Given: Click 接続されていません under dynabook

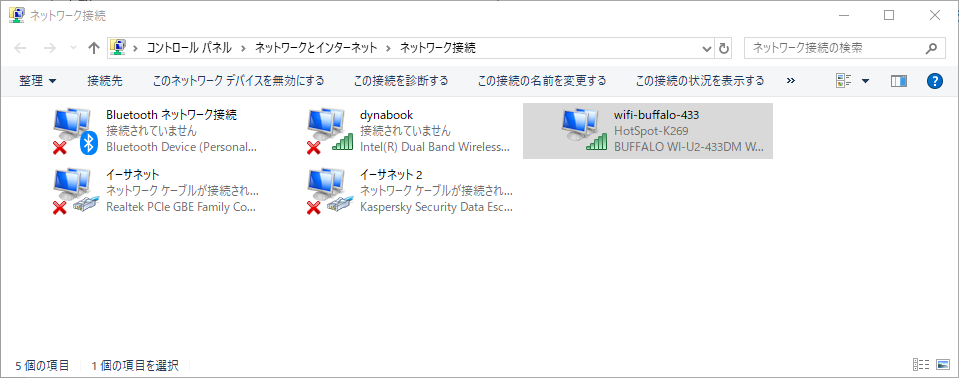Looking at the screenshot, I should tap(405, 131).
